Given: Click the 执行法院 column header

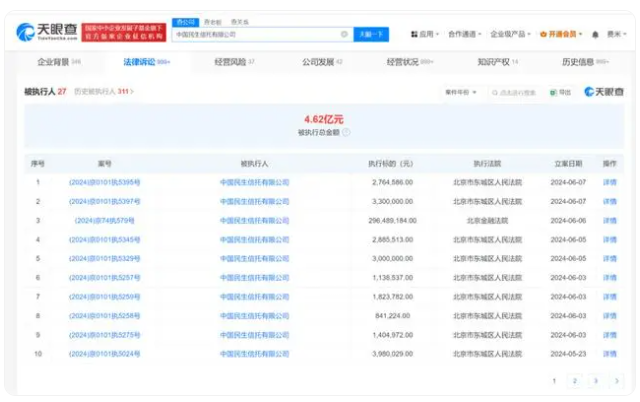Looking at the screenshot, I should 487,164.
